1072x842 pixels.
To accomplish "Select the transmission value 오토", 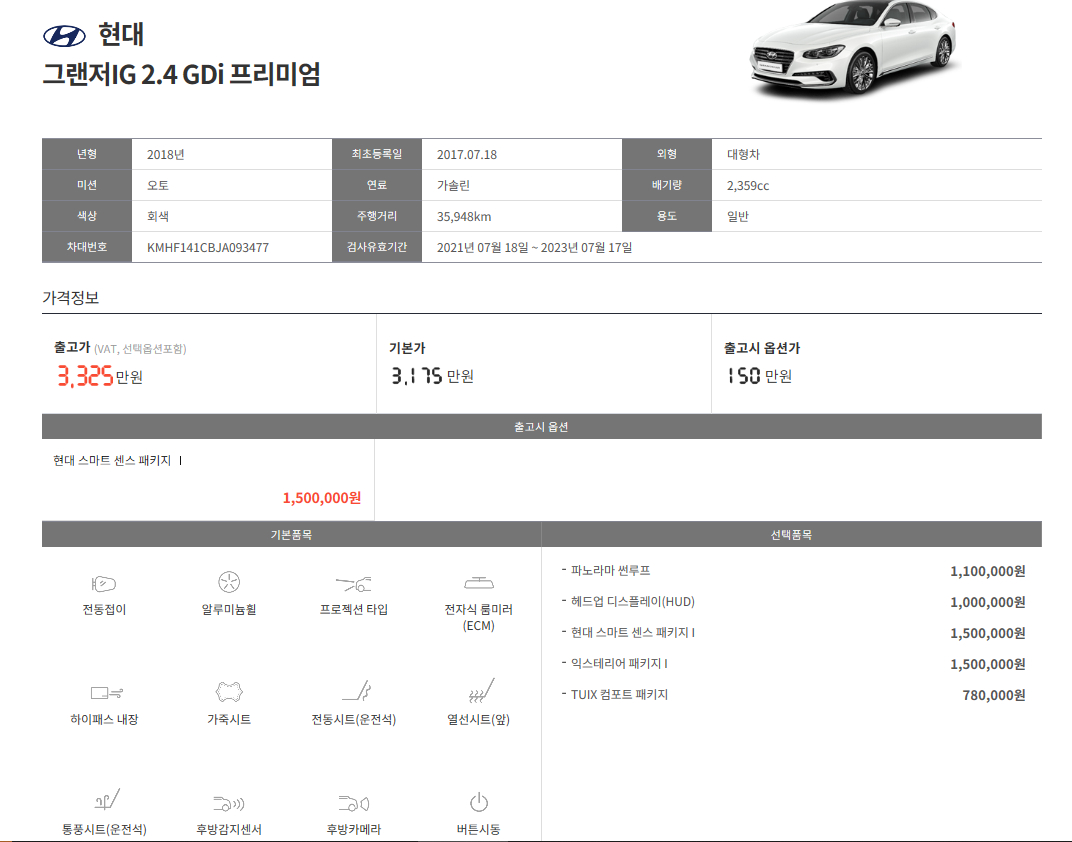I will point(158,185).
